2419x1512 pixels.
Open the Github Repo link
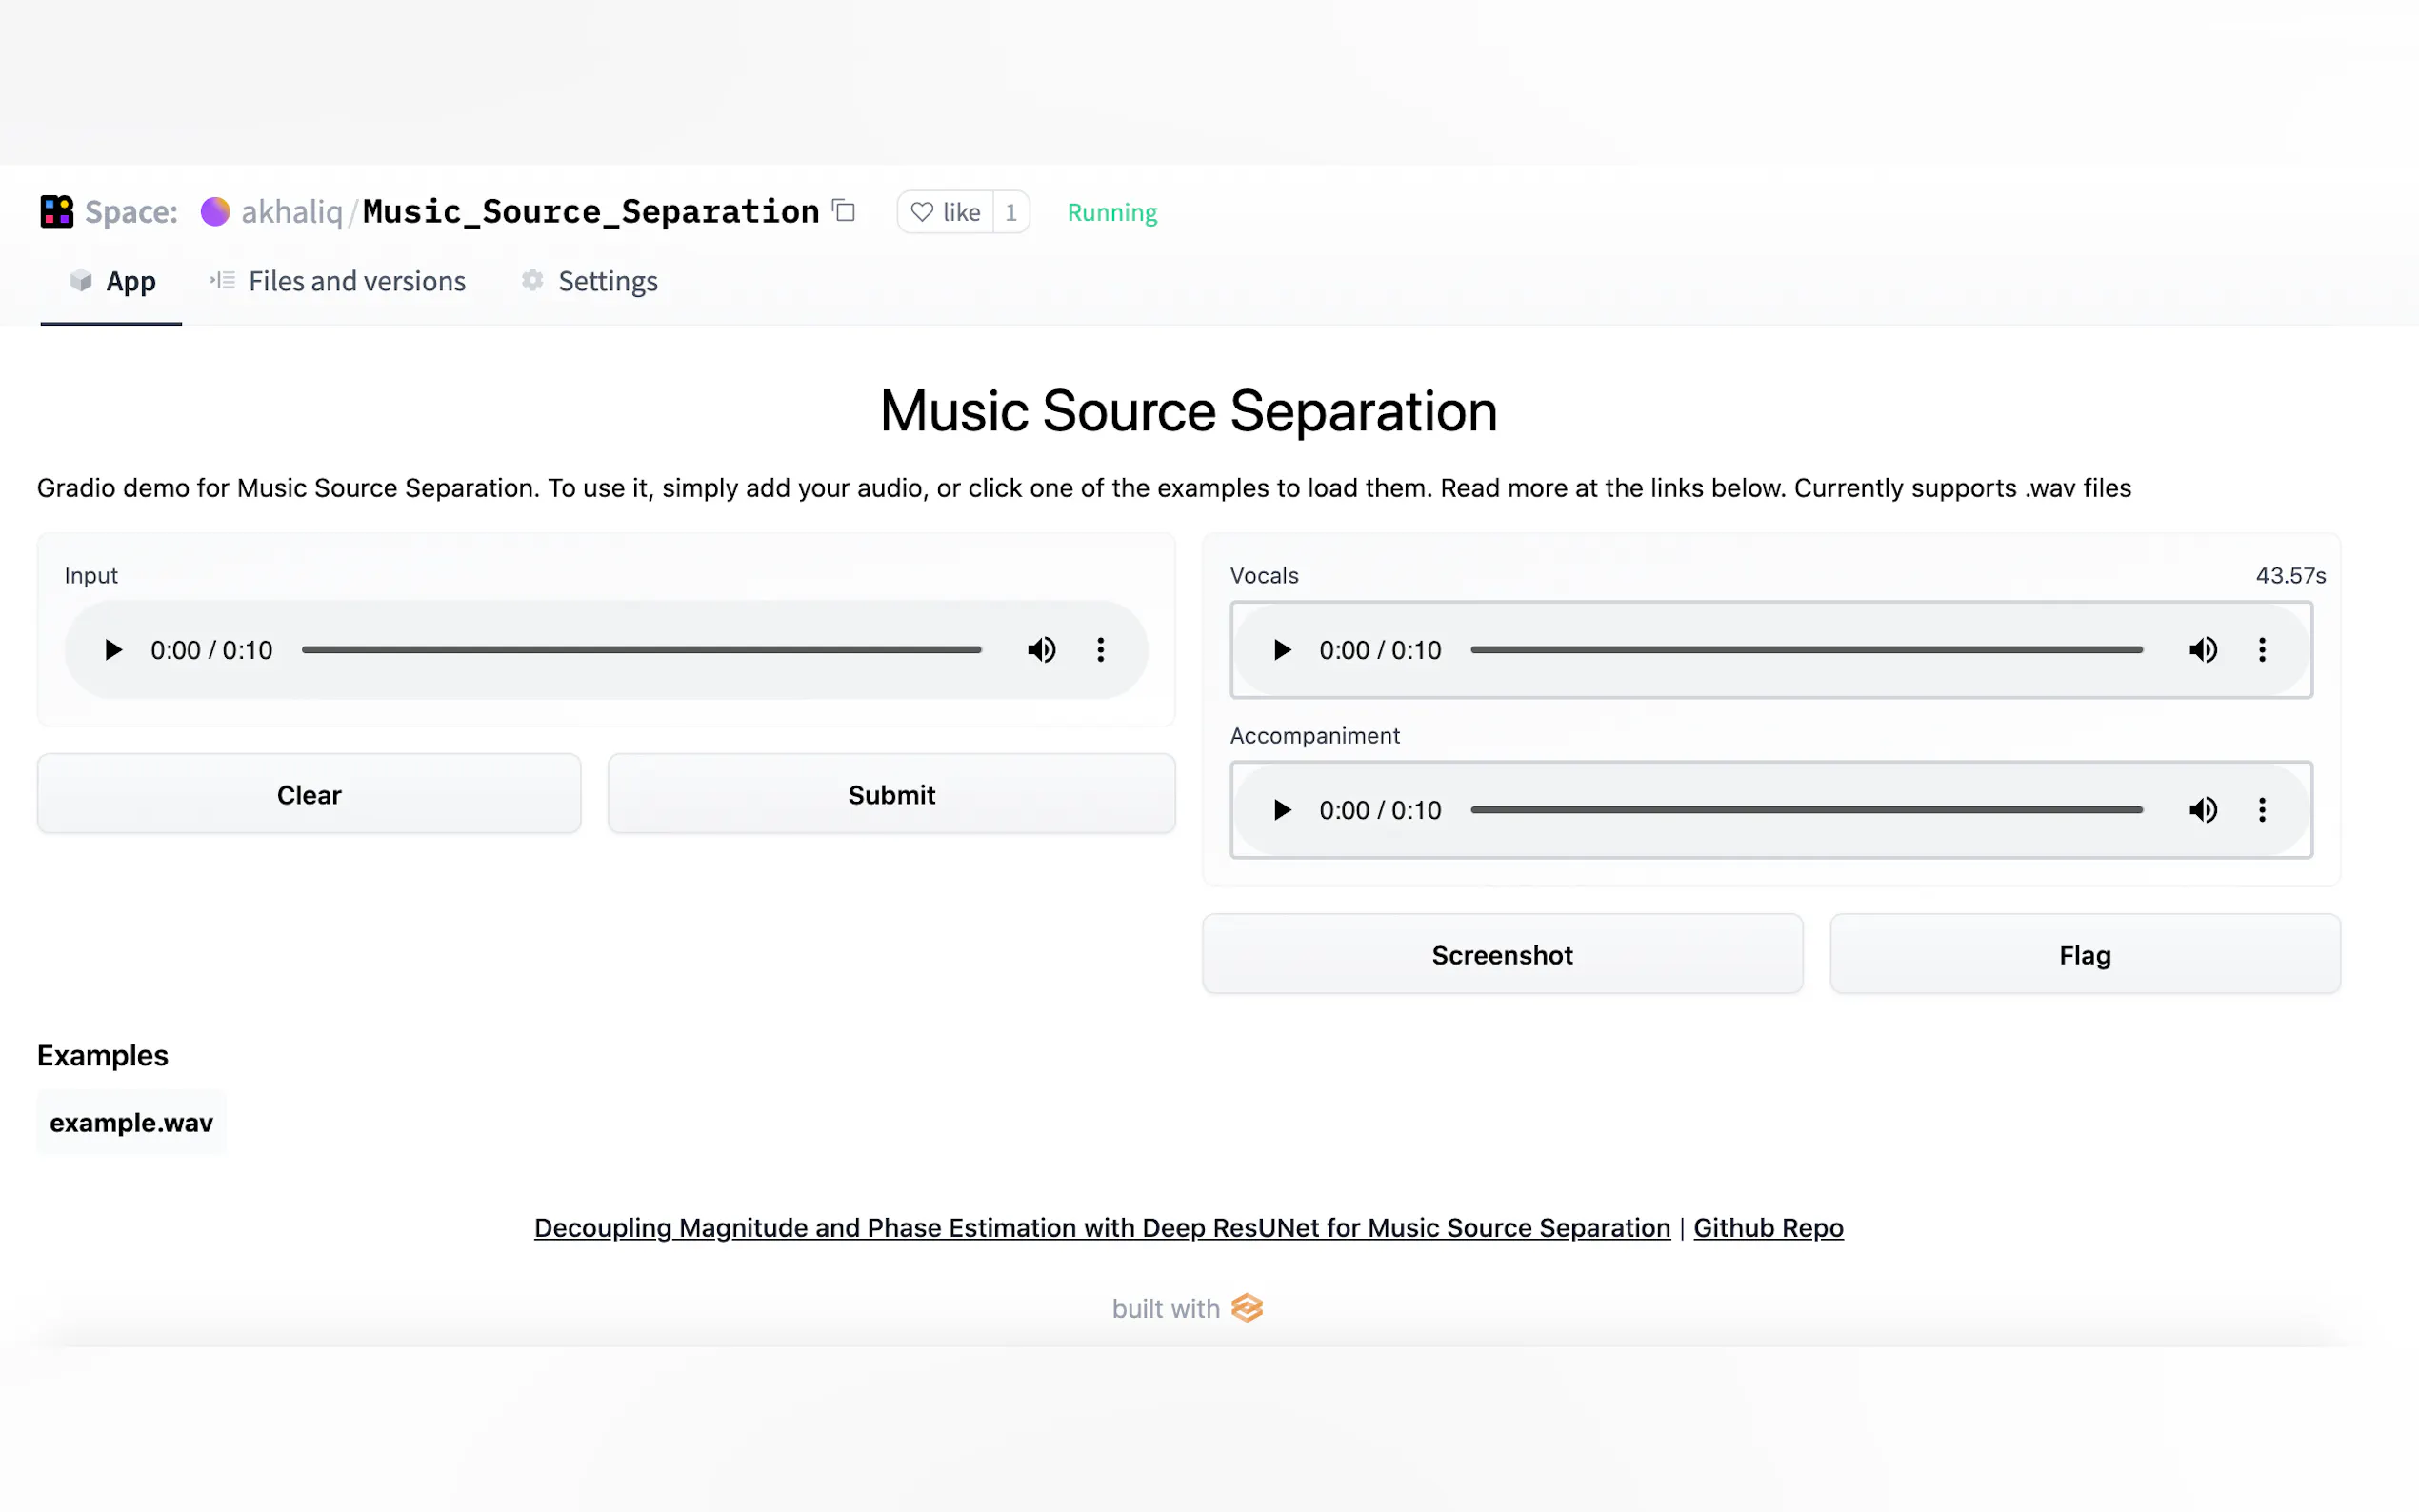point(1767,1227)
